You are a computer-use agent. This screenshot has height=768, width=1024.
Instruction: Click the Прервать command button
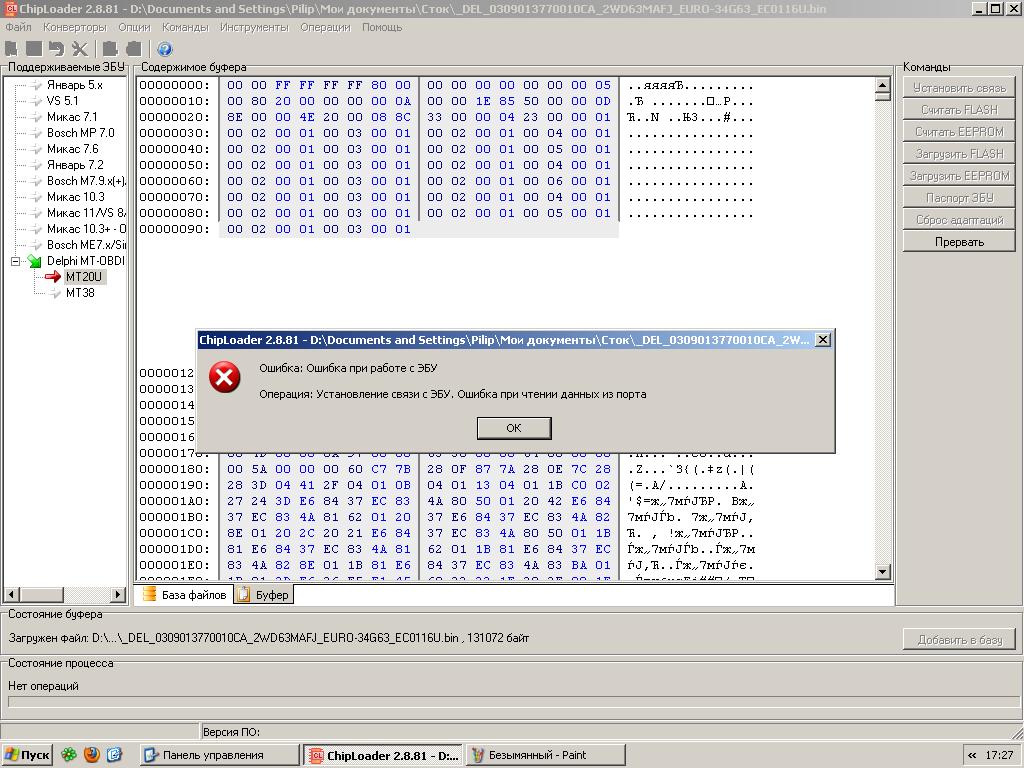[x=959, y=242]
